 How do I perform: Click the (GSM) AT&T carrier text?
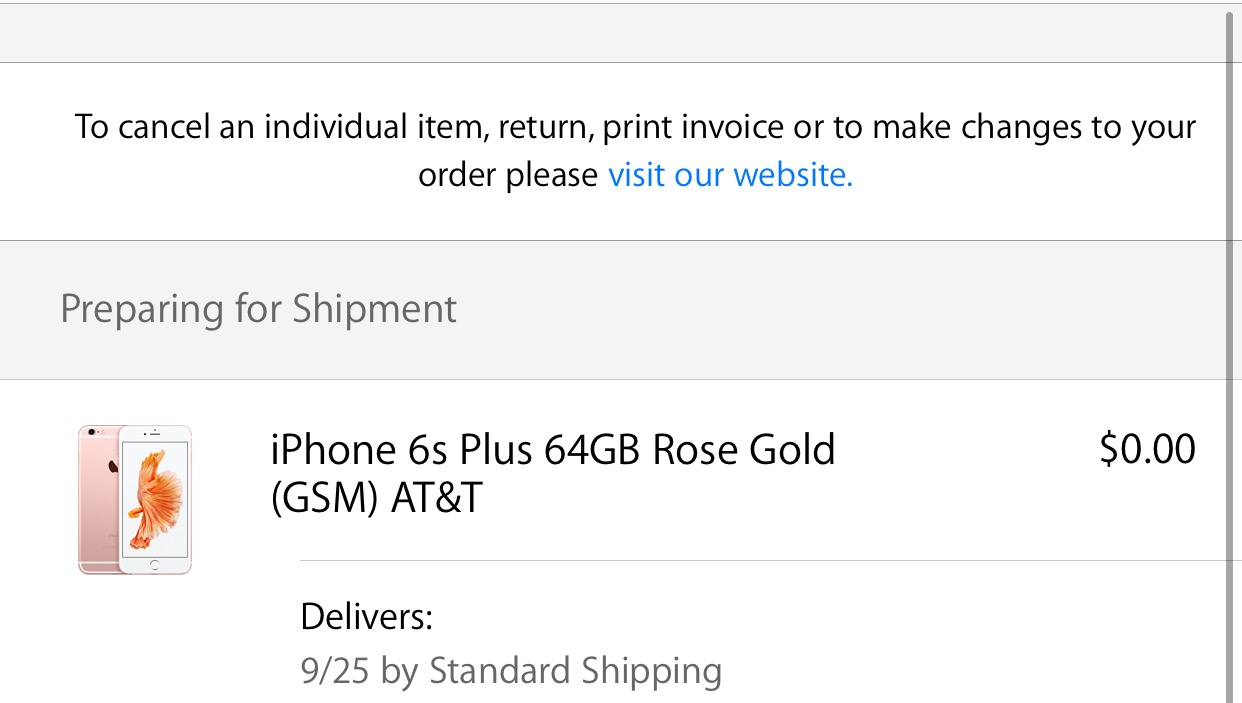377,499
